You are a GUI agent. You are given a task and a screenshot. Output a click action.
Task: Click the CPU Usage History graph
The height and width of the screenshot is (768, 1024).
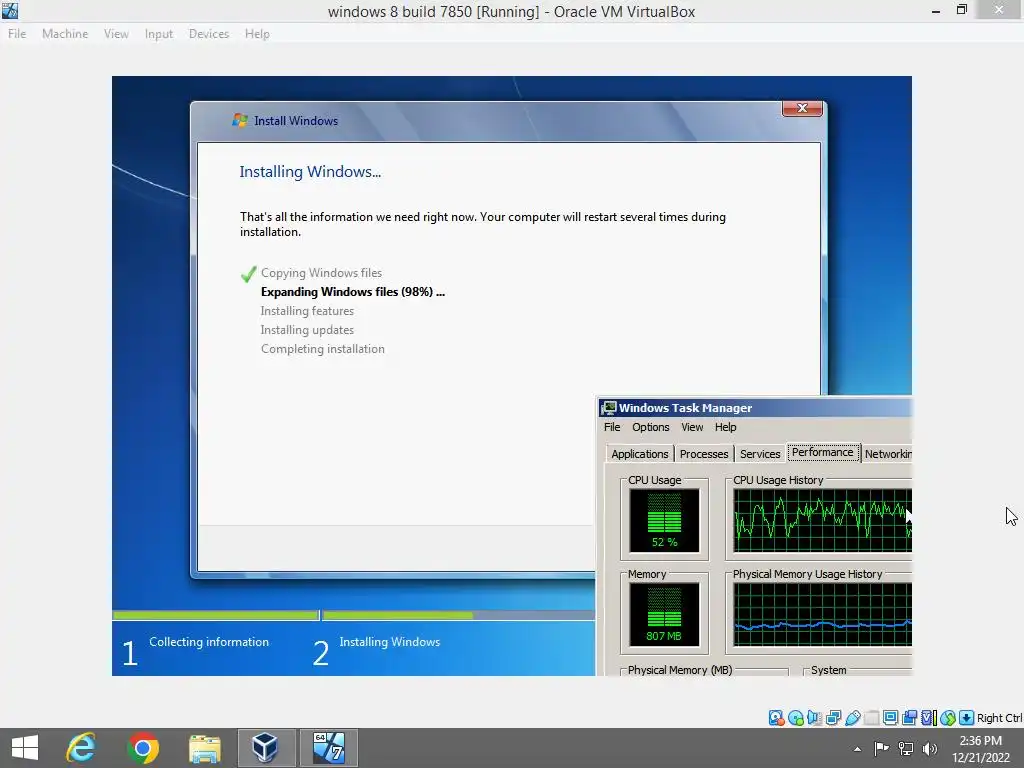[x=822, y=520]
